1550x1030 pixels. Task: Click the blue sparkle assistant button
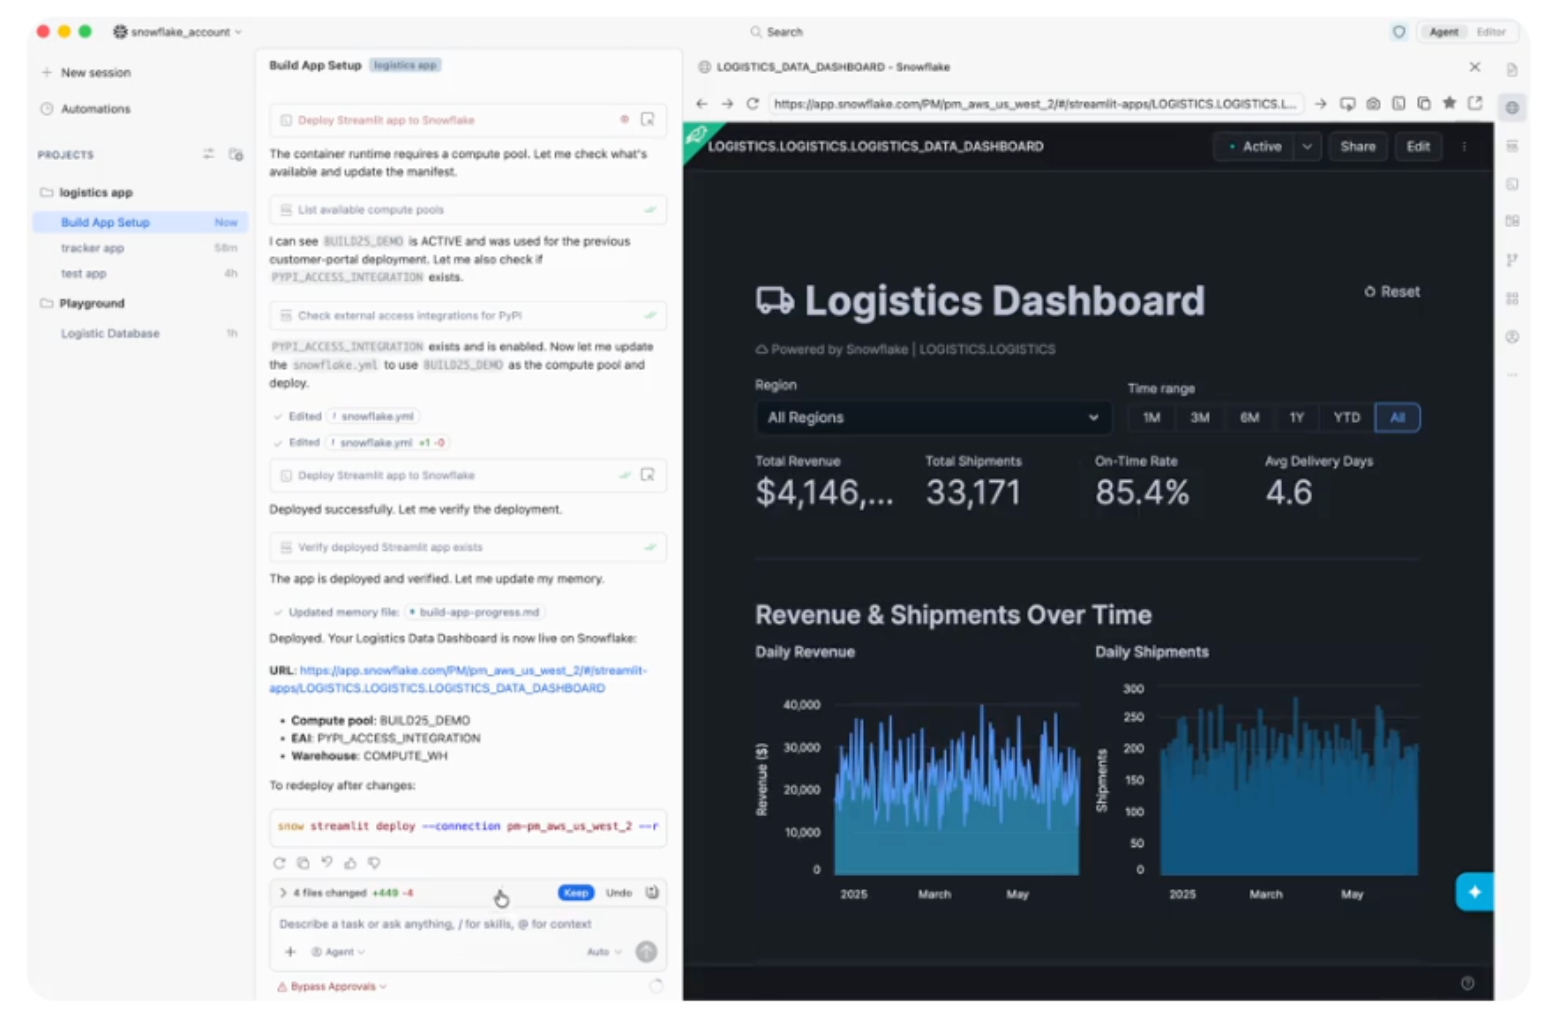(1474, 892)
